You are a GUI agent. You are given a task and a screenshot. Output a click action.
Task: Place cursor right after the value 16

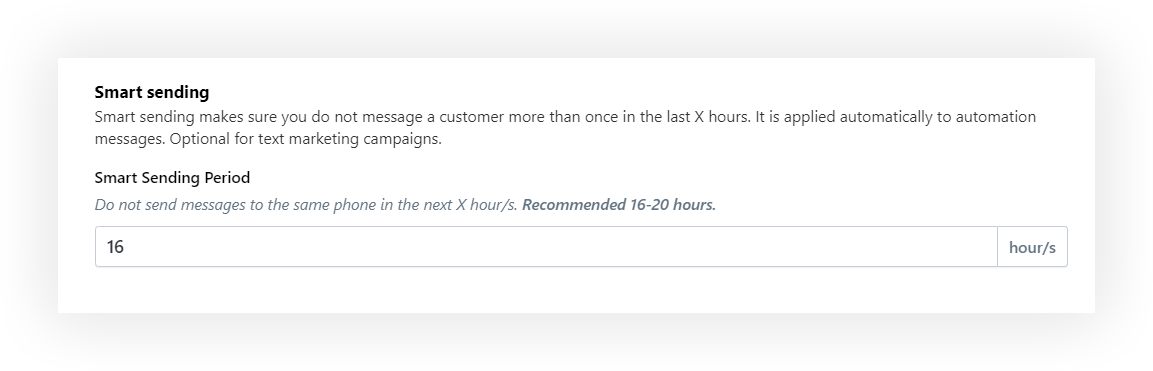[x=125, y=247]
